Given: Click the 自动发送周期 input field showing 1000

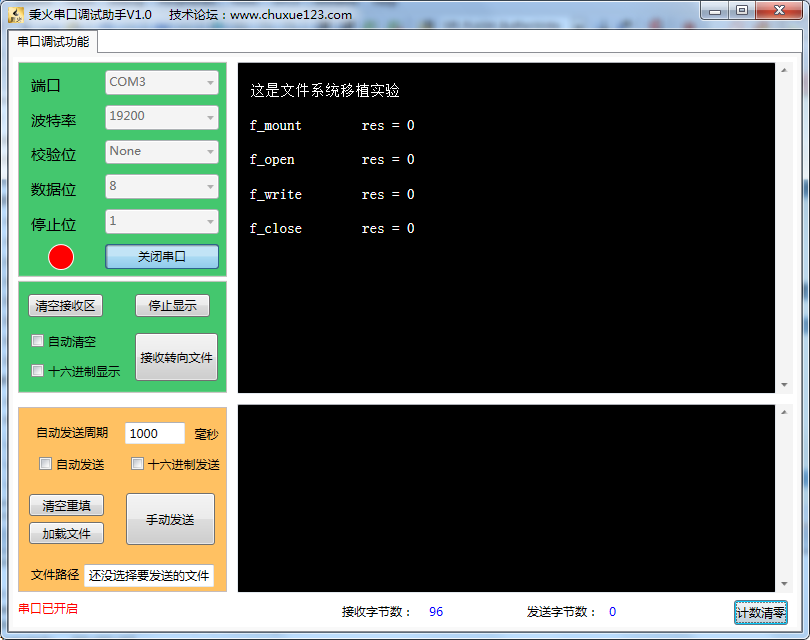Looking at the screenshot, I should (x=154, y=433).
